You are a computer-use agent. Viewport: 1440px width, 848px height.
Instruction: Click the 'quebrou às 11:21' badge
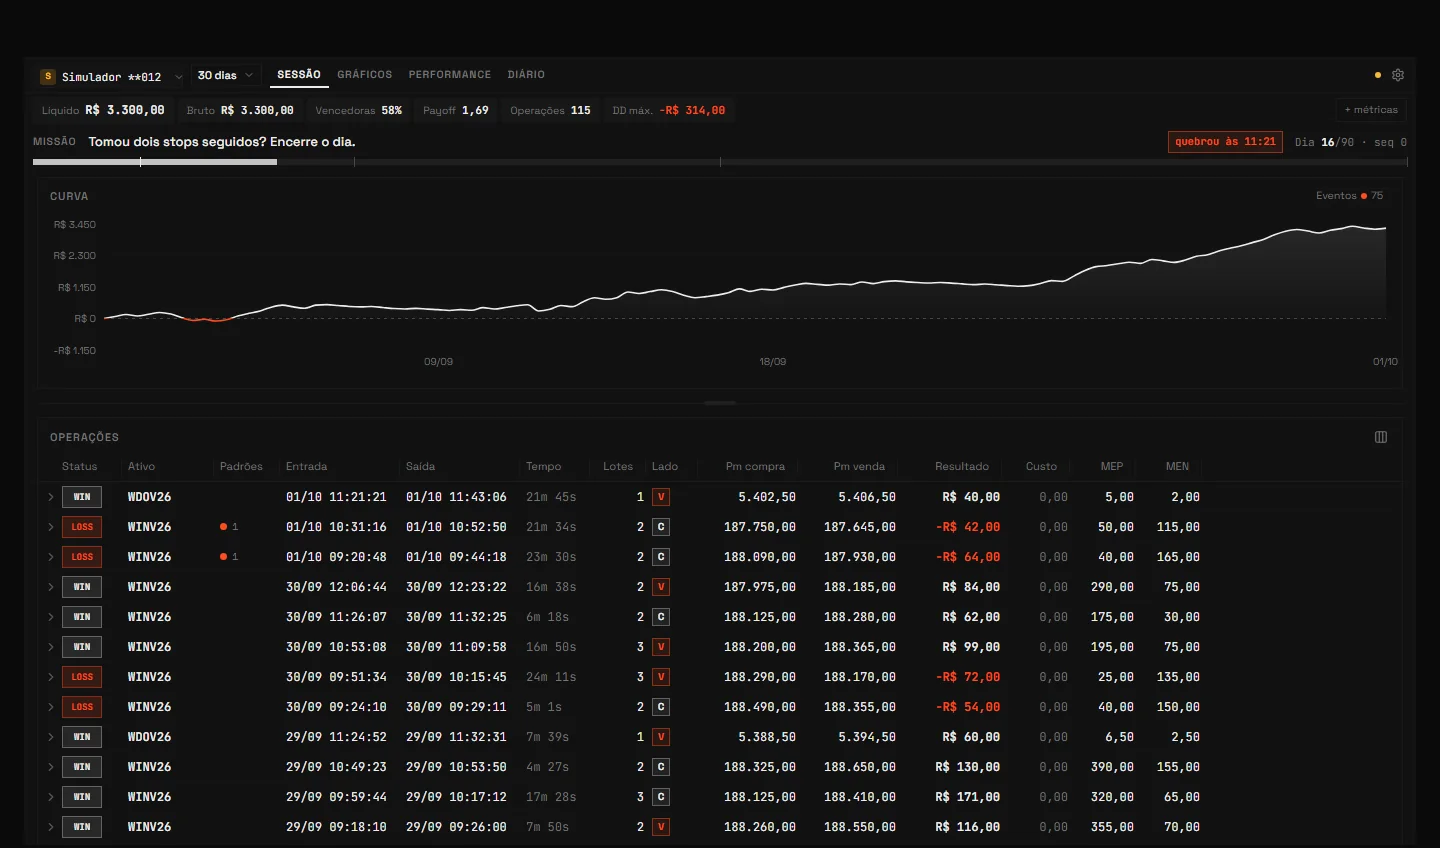click(x=1225, y=142)
